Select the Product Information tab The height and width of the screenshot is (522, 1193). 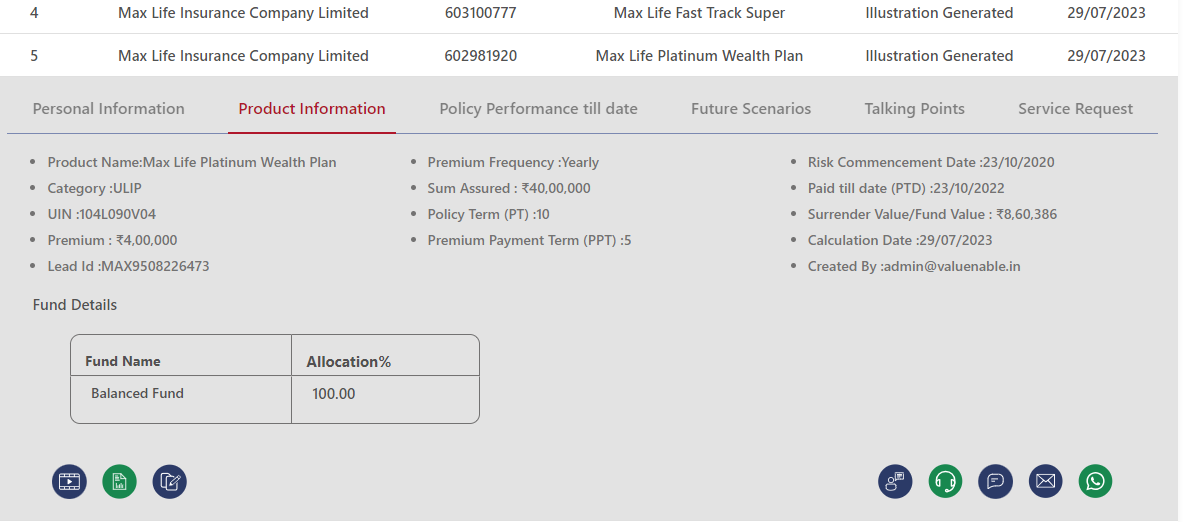tap(312, 109)
